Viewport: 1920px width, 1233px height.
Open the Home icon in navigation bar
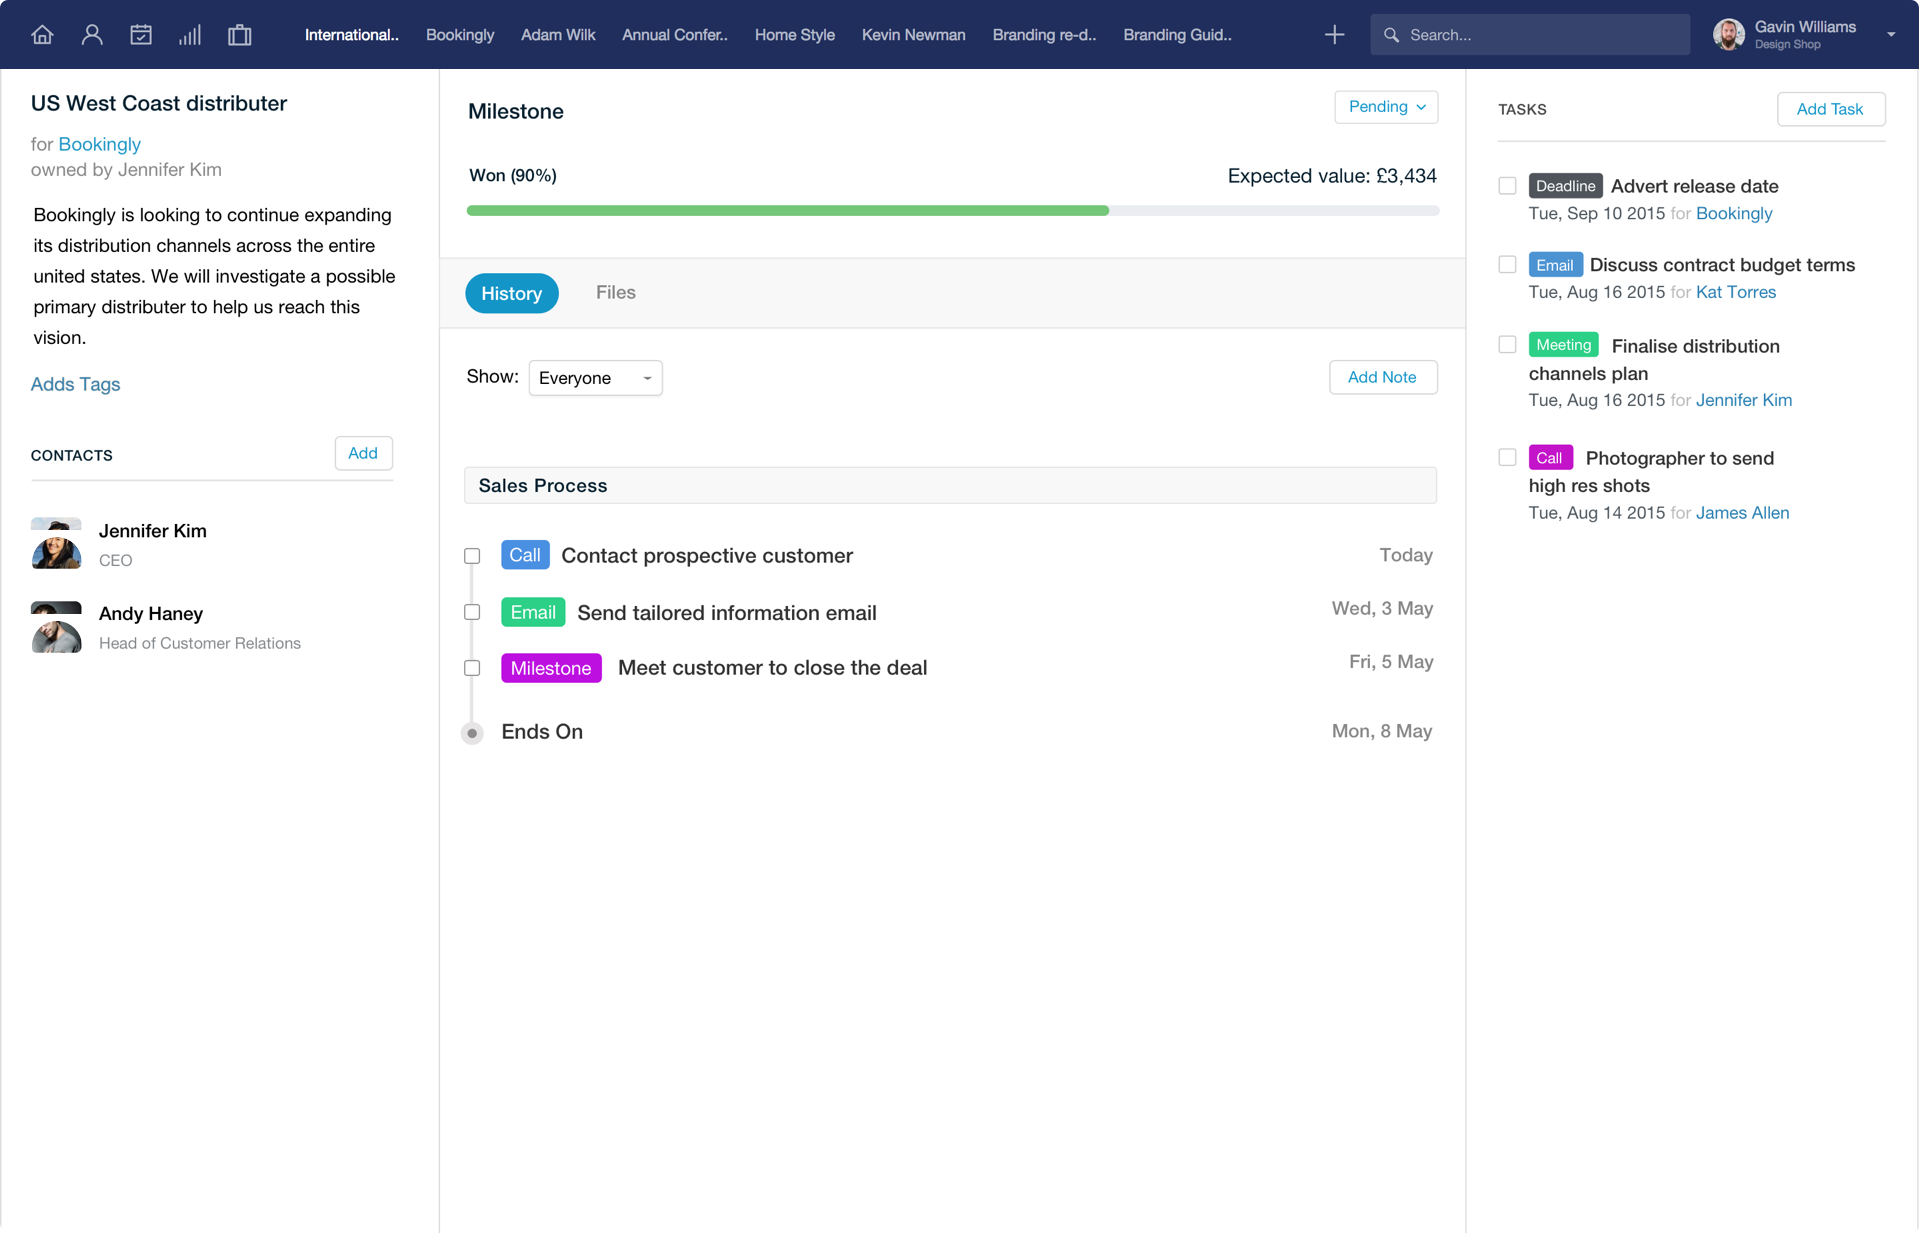click(42, 35)
